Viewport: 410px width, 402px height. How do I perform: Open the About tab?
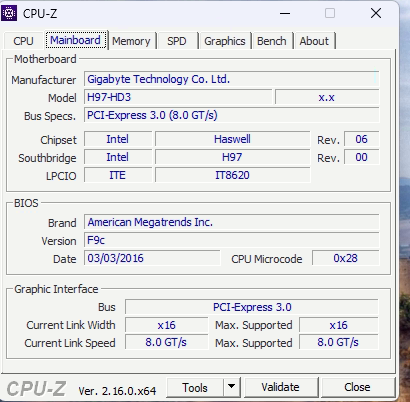[314, 41]
